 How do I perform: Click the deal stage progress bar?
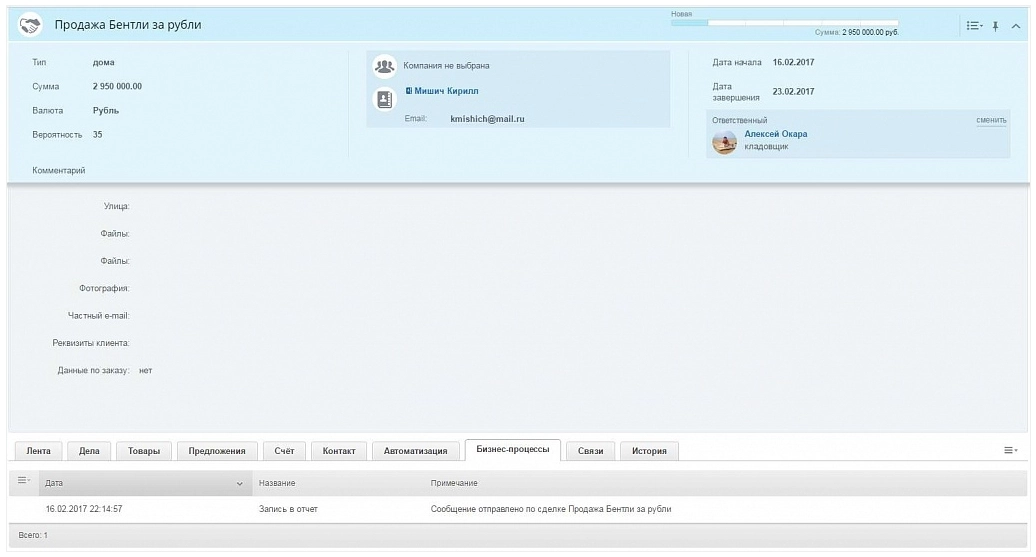[784, 22]
